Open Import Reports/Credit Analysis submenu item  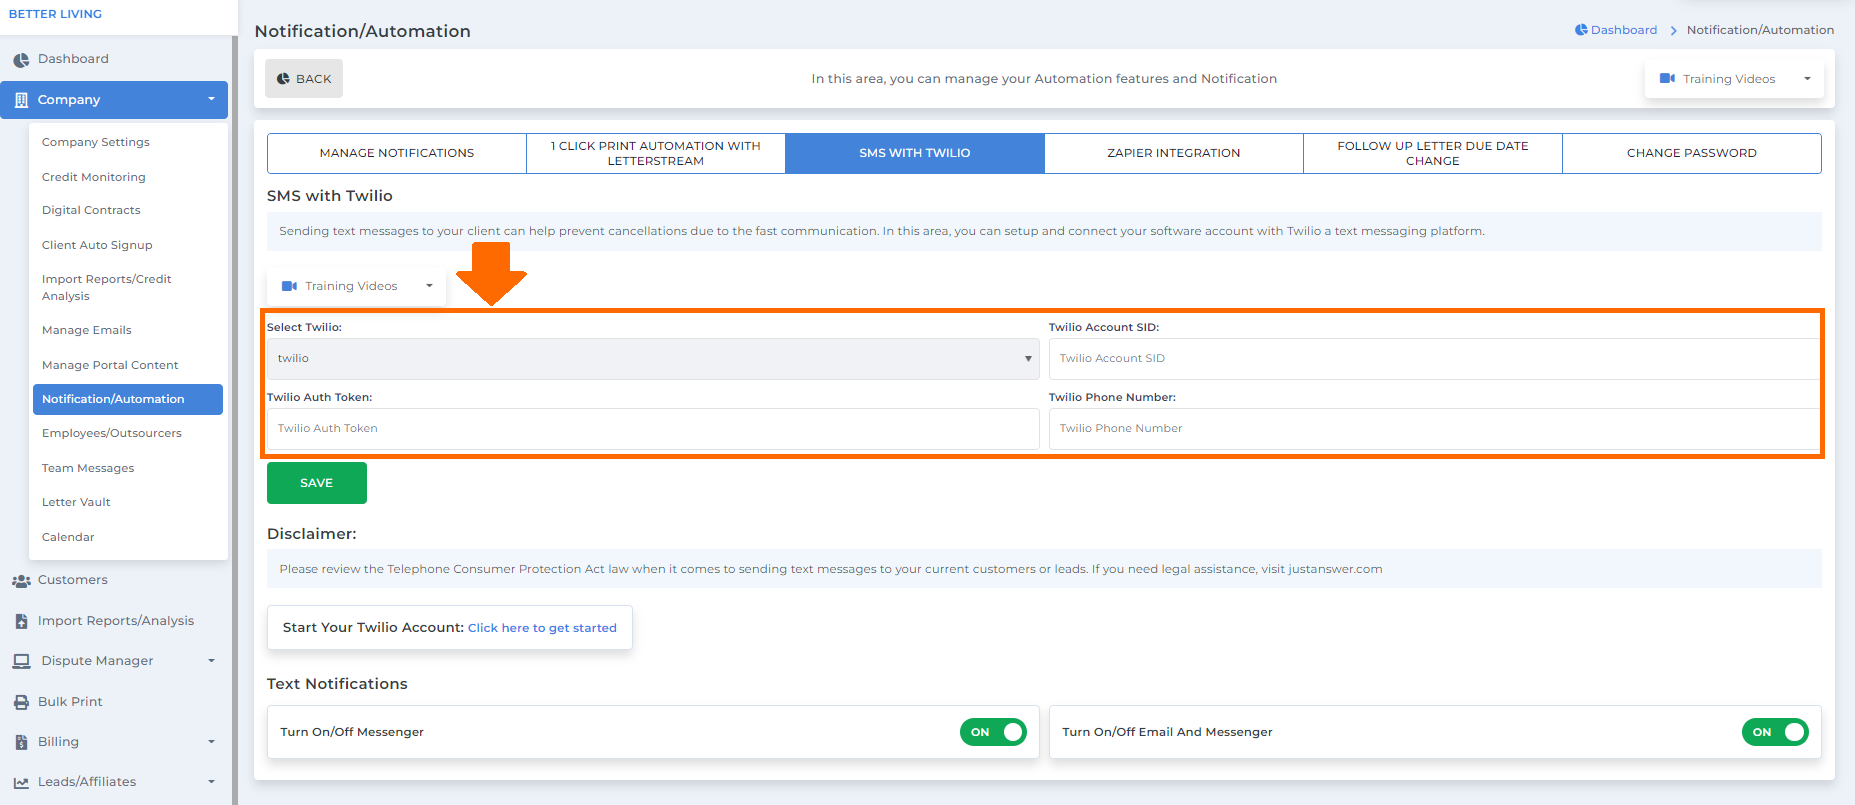pyautogui.click(x=107, y=288)
